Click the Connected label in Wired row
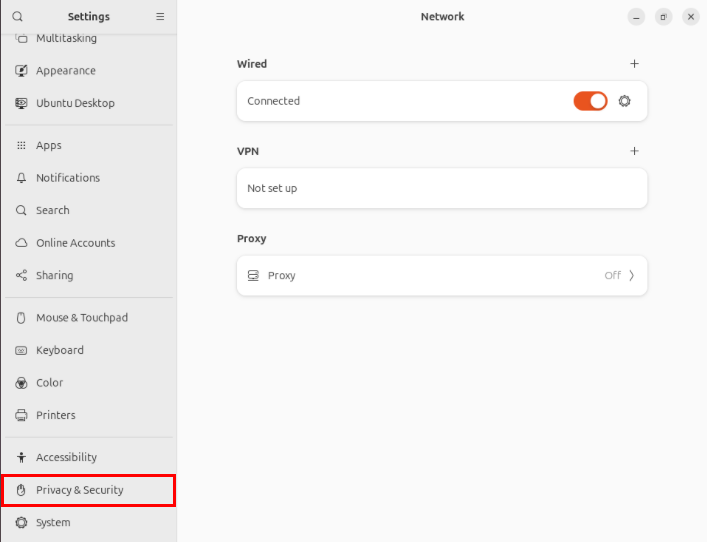 click(x=273, y=101)
